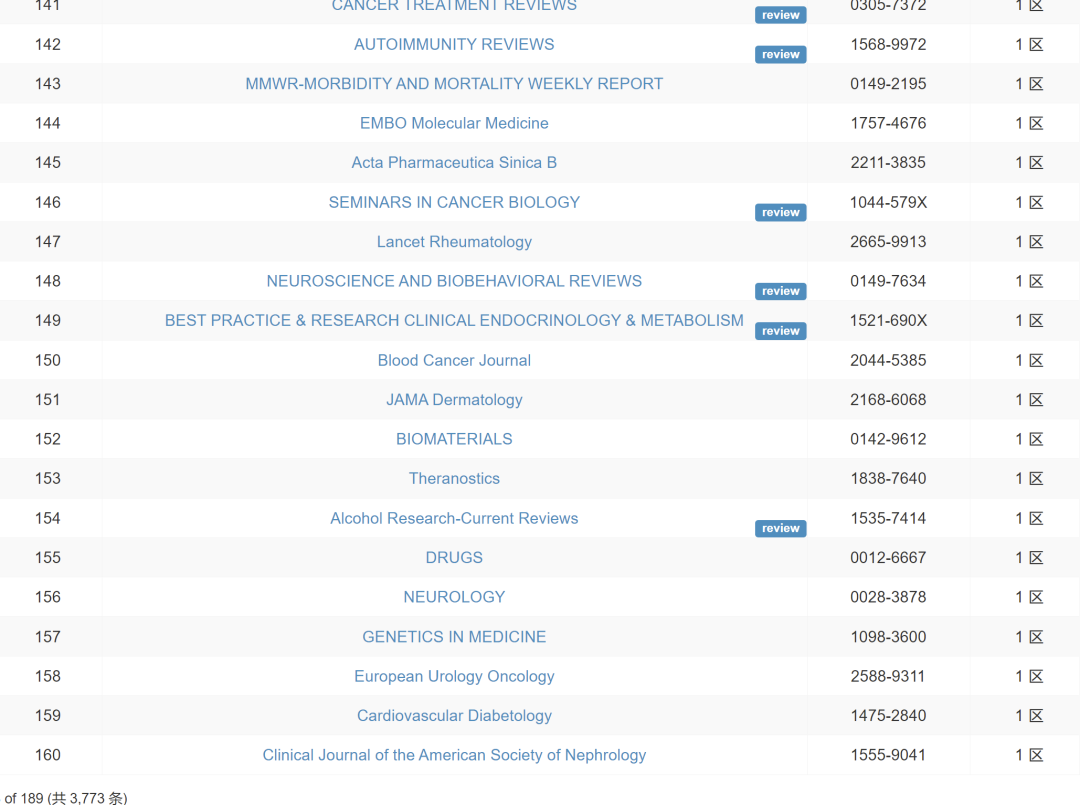
Task: Select ISSN 2211-3835 cell
Action: (x=888, y=163)
